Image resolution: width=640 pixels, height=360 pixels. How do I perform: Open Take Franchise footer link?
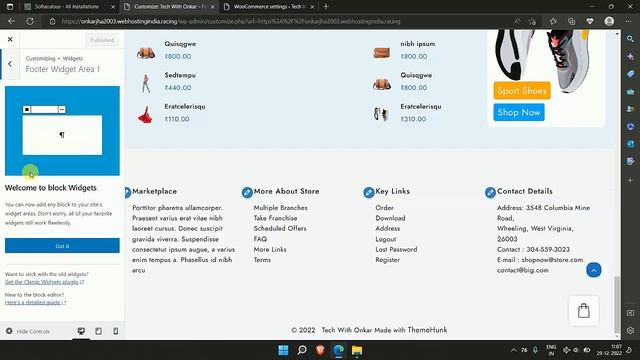click(275, 218)
